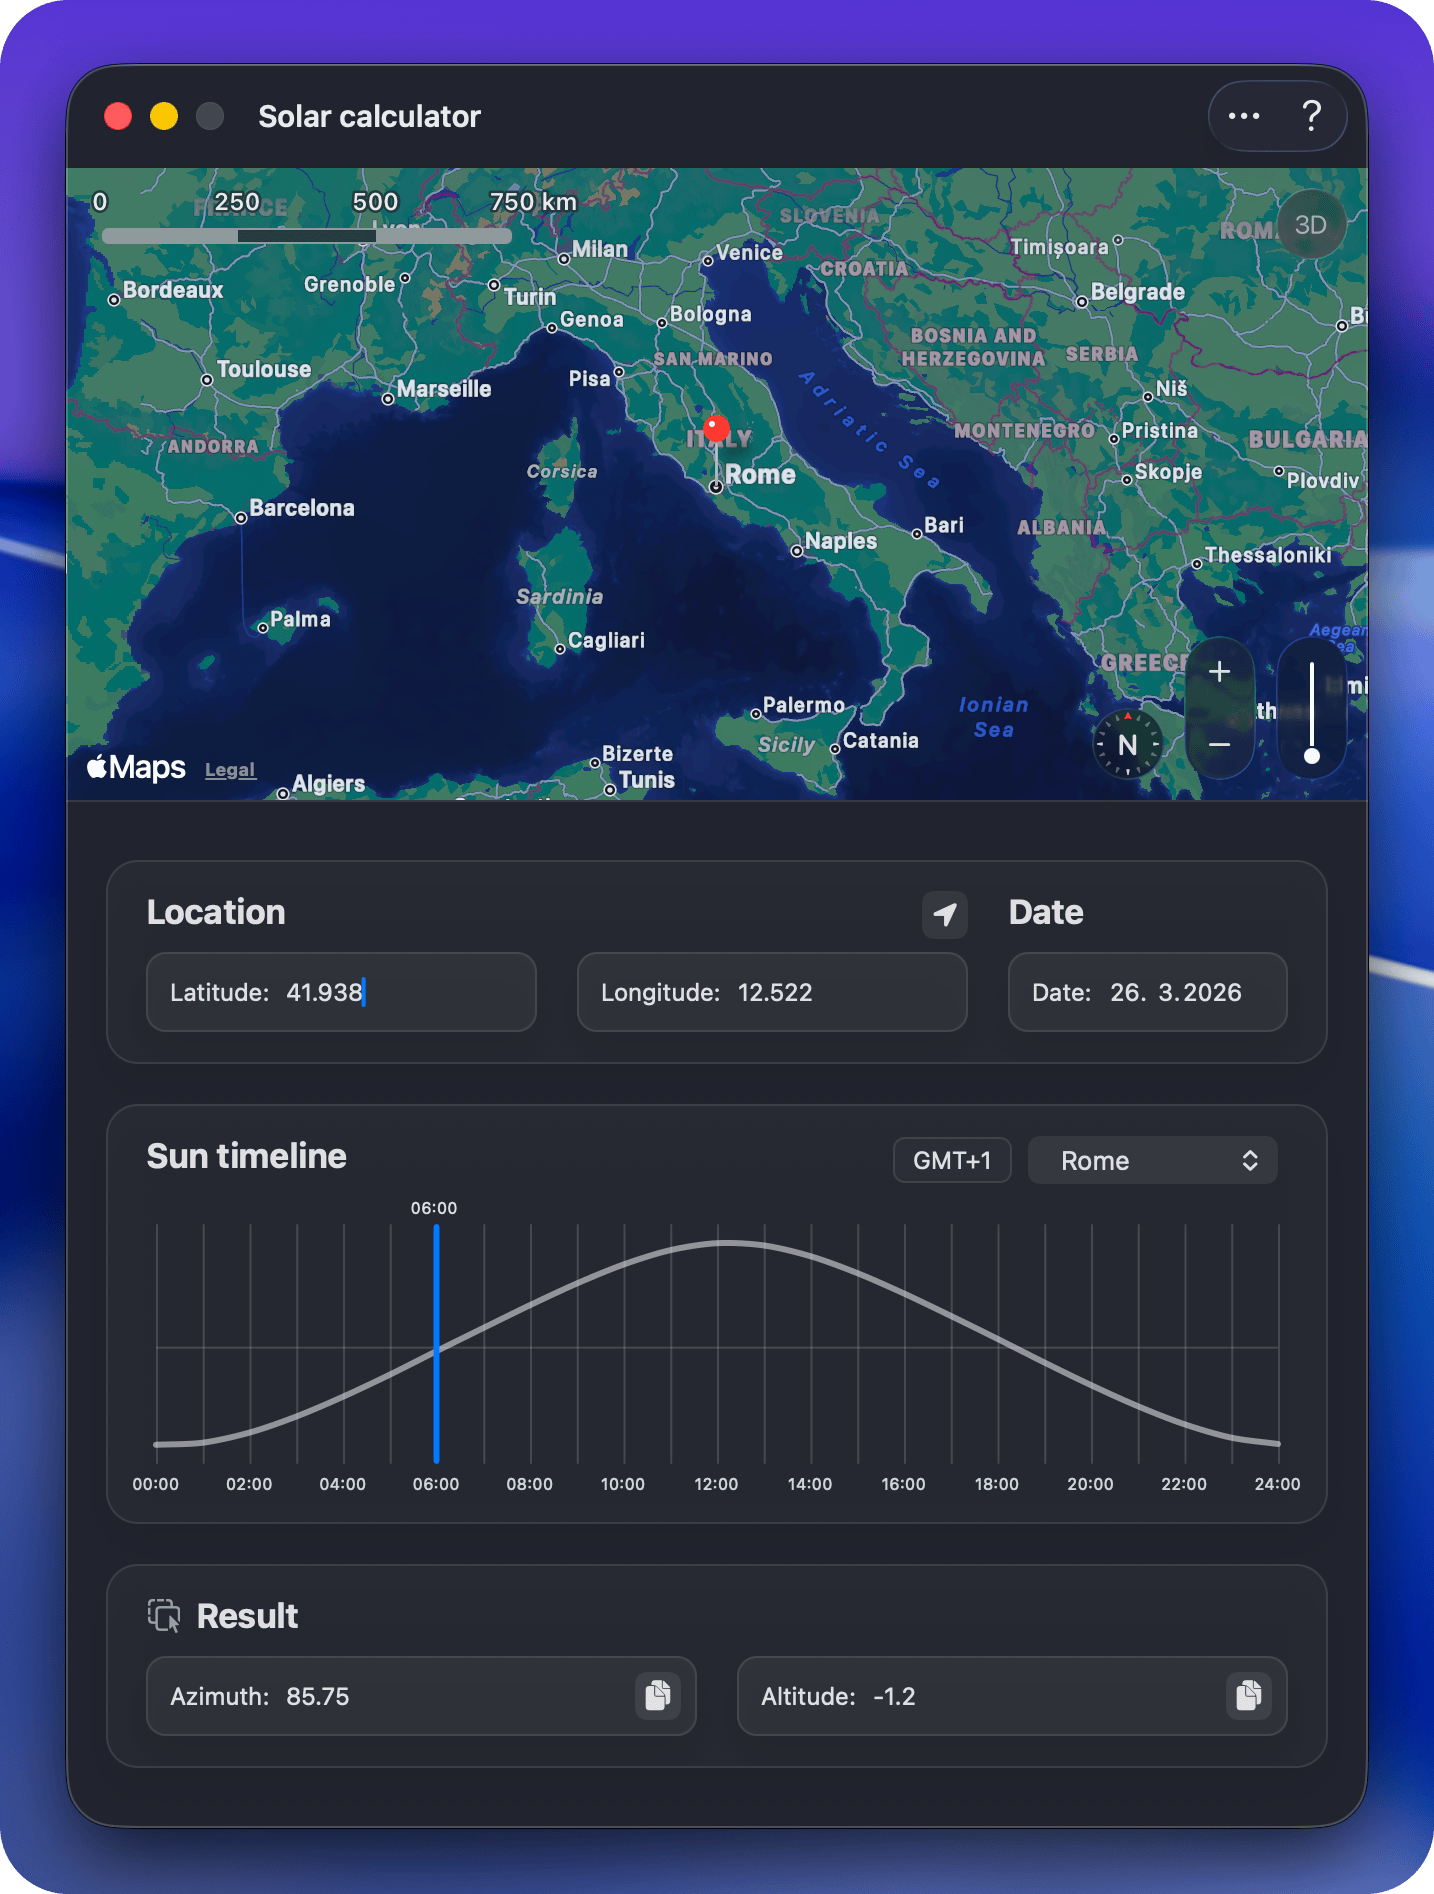The image size is (1434, 1894).
Task: Open the Rome city dropdown
Action: pyautogui.click(x=1152, y=1160)
